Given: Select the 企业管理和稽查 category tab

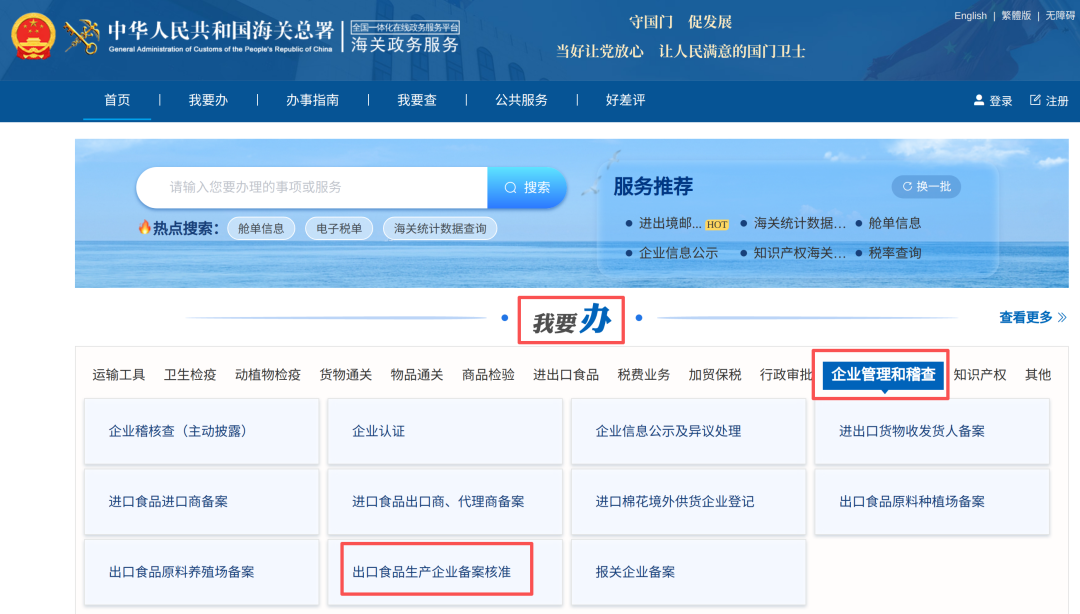Looking at the screenshot, I should coord(883,374).
